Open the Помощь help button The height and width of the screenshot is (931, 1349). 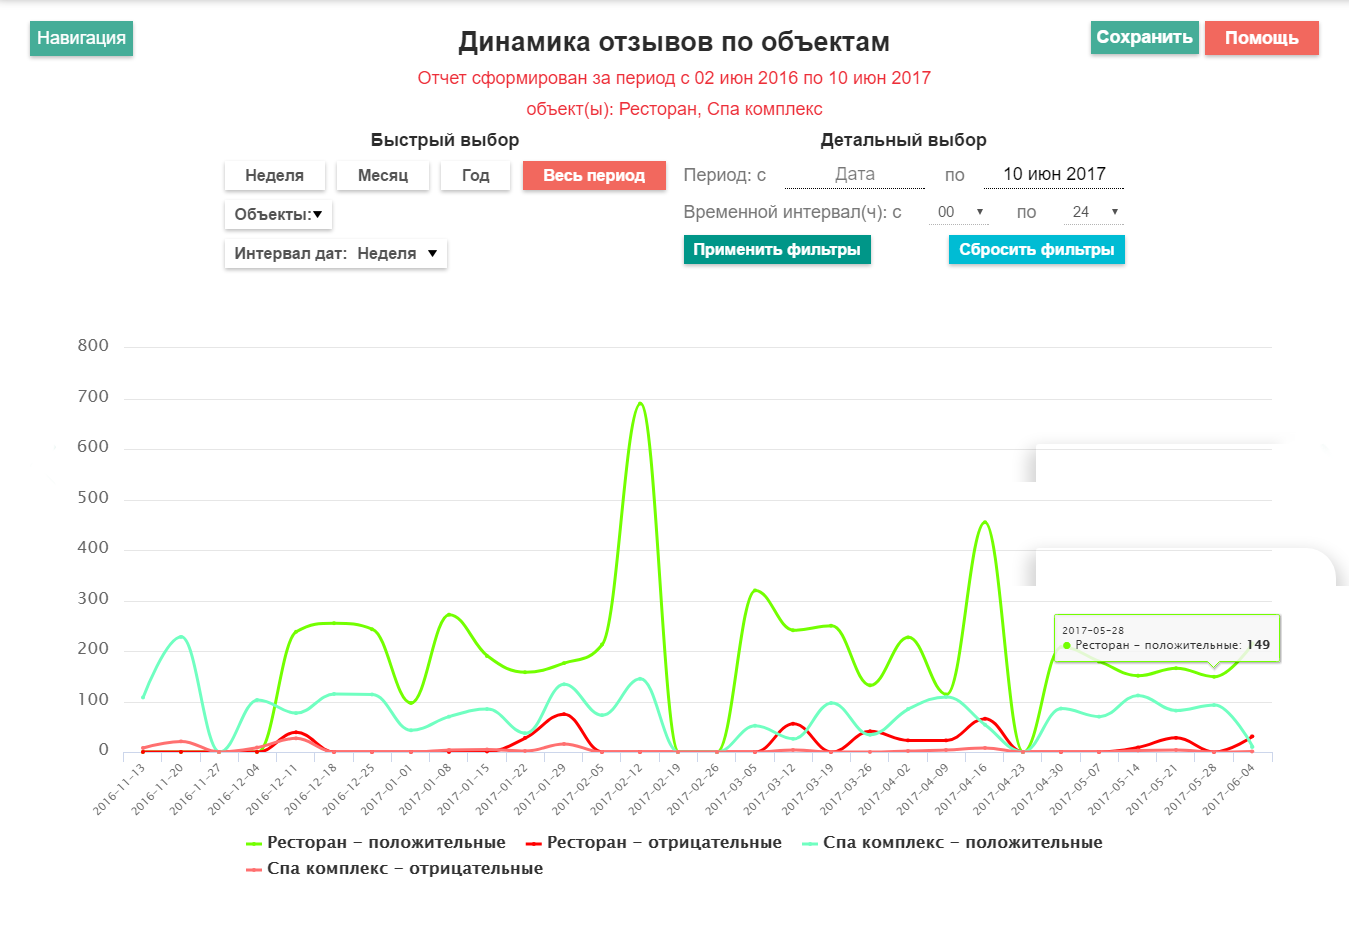click(x=1261, y=38)
